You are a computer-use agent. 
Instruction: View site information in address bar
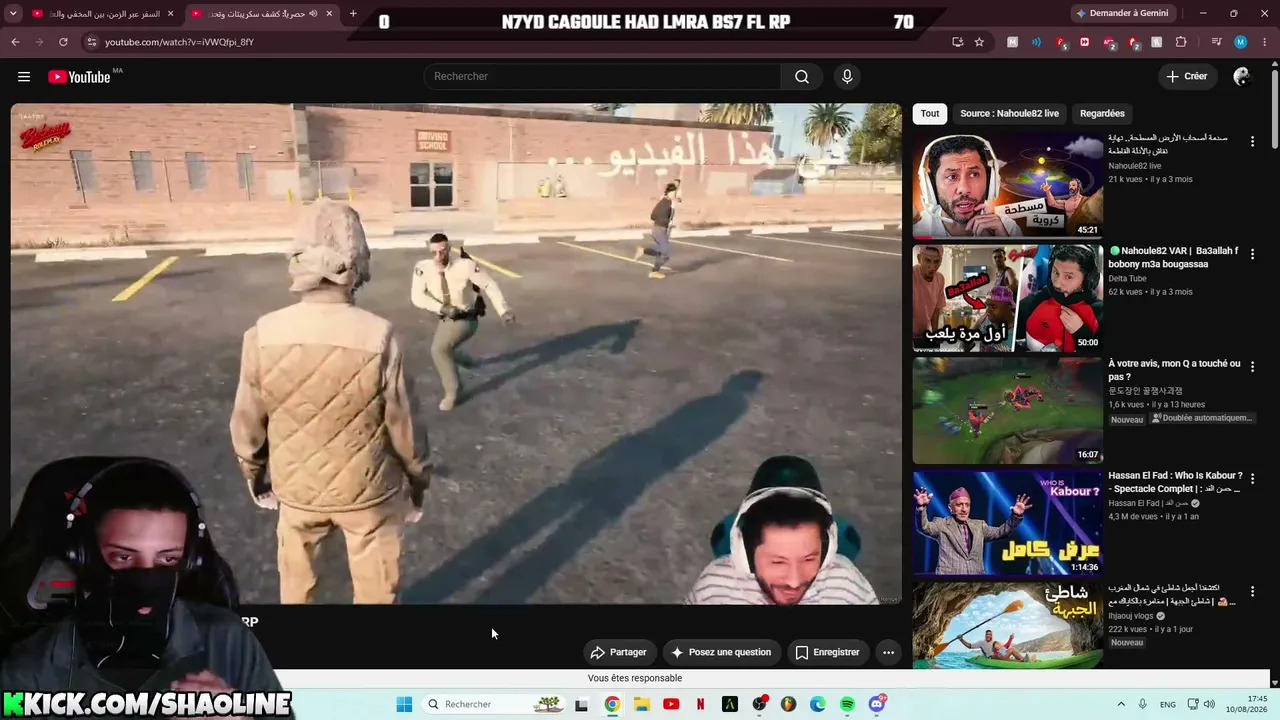[x=92, y=42]
